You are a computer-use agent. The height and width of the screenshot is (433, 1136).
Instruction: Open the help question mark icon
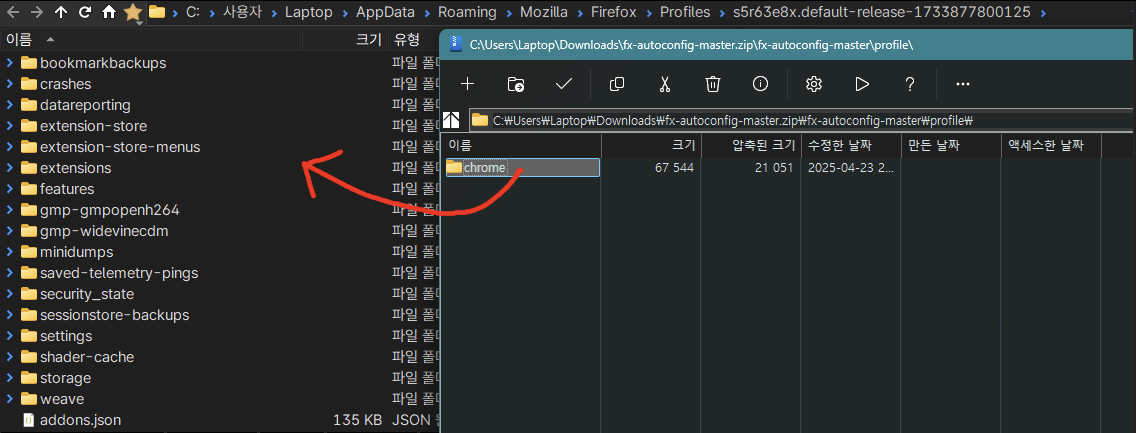coord(910,84)
